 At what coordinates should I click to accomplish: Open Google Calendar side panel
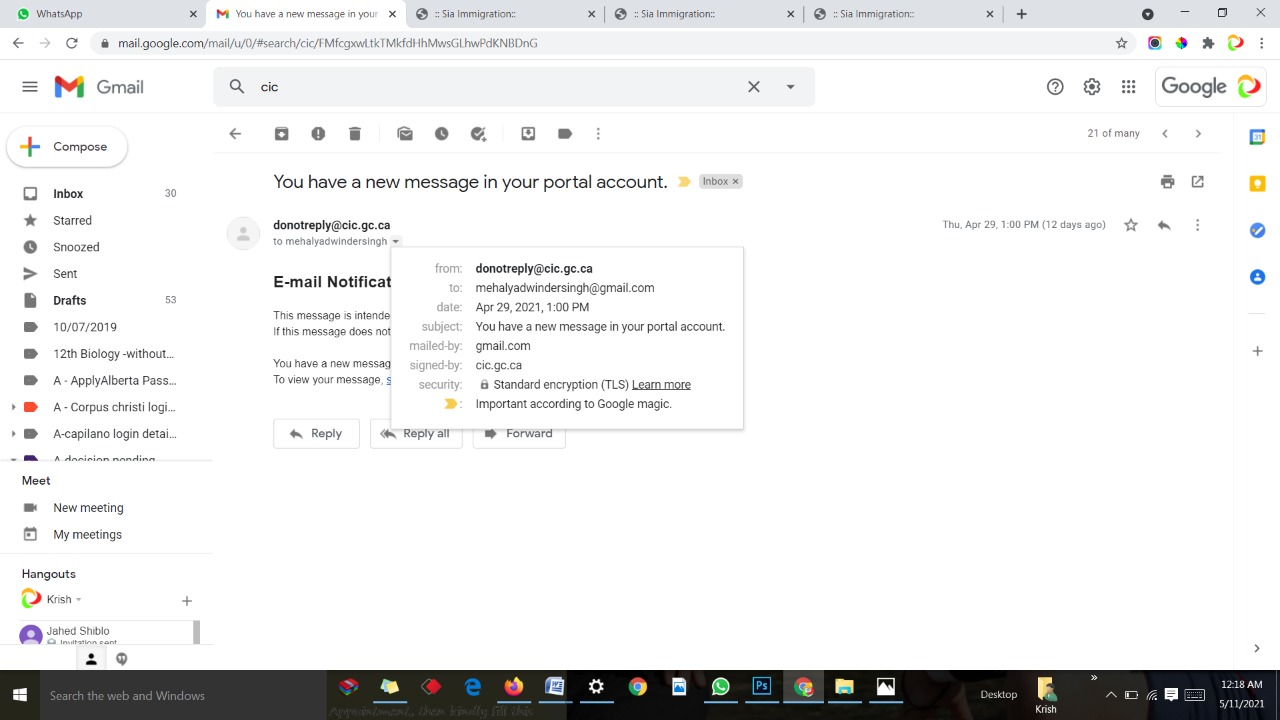(x=1258, y=137)
